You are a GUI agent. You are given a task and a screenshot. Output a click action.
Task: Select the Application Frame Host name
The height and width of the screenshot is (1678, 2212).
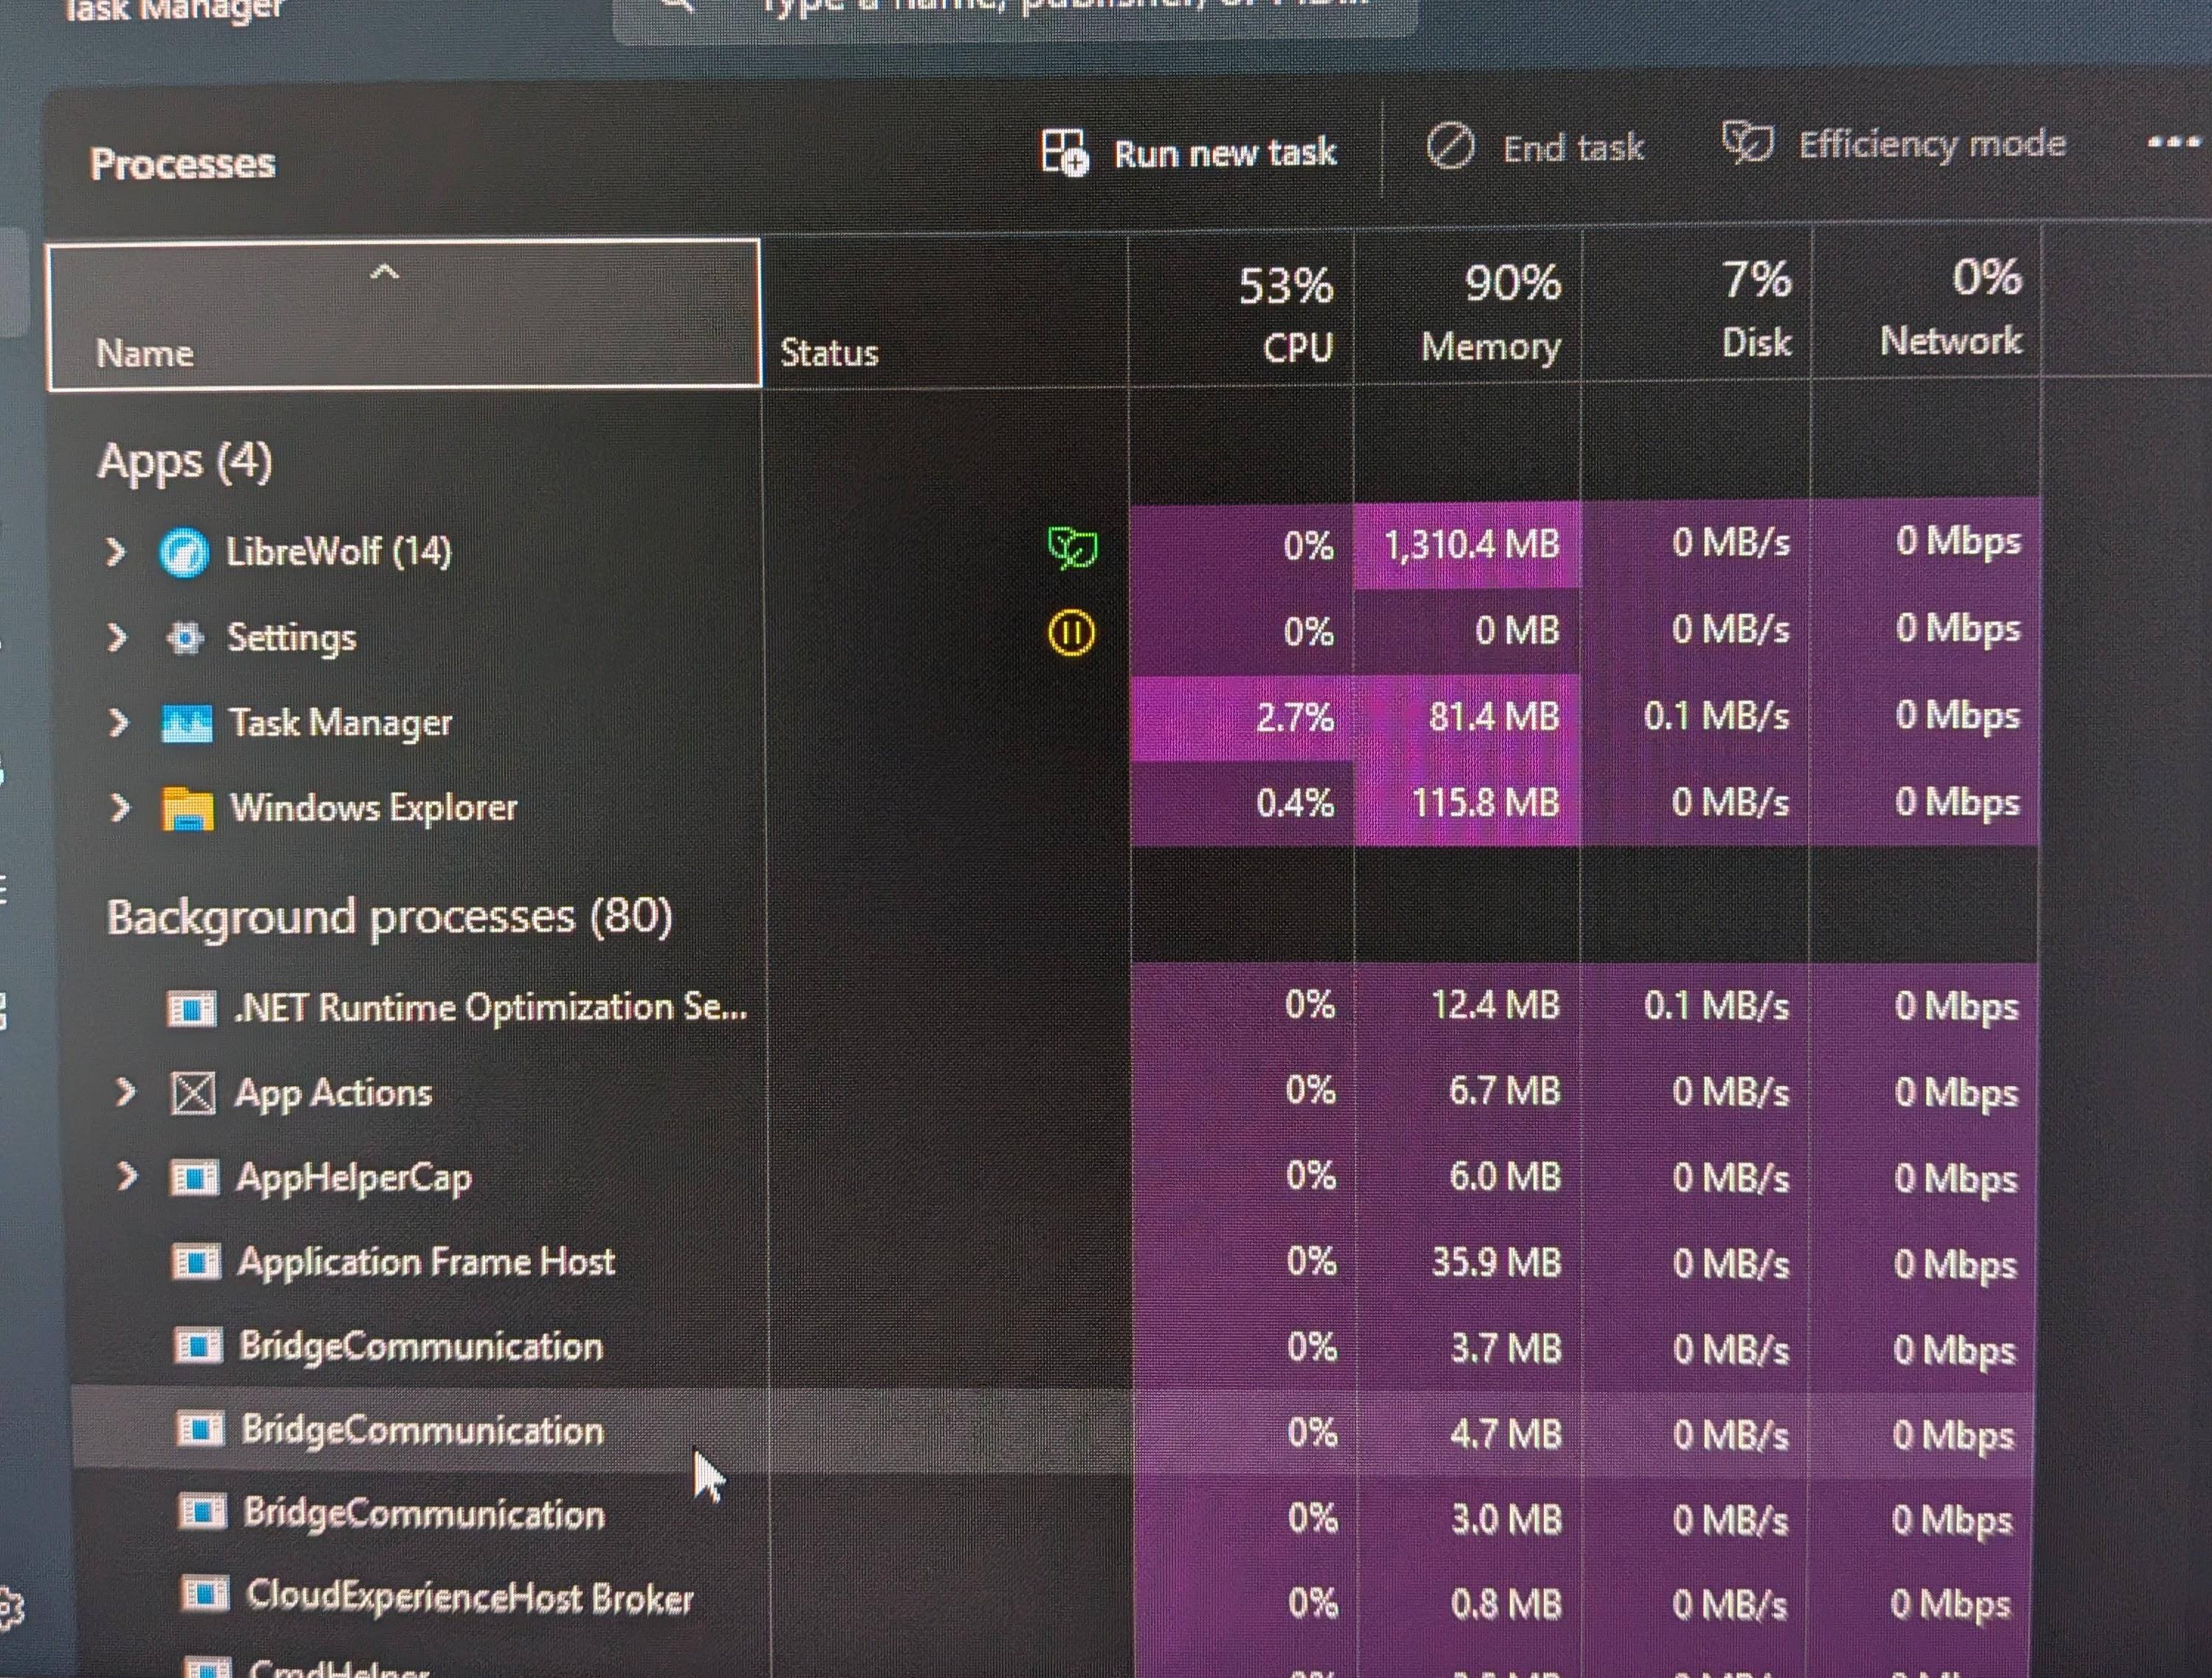(x=427, y=1262)
